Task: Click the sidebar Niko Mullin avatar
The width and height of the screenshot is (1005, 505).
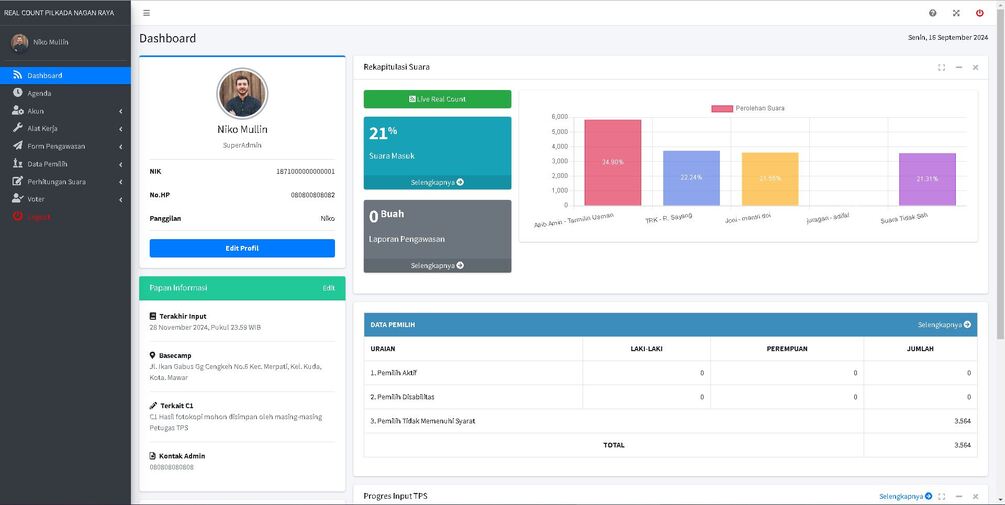Action: pos(19,43)
